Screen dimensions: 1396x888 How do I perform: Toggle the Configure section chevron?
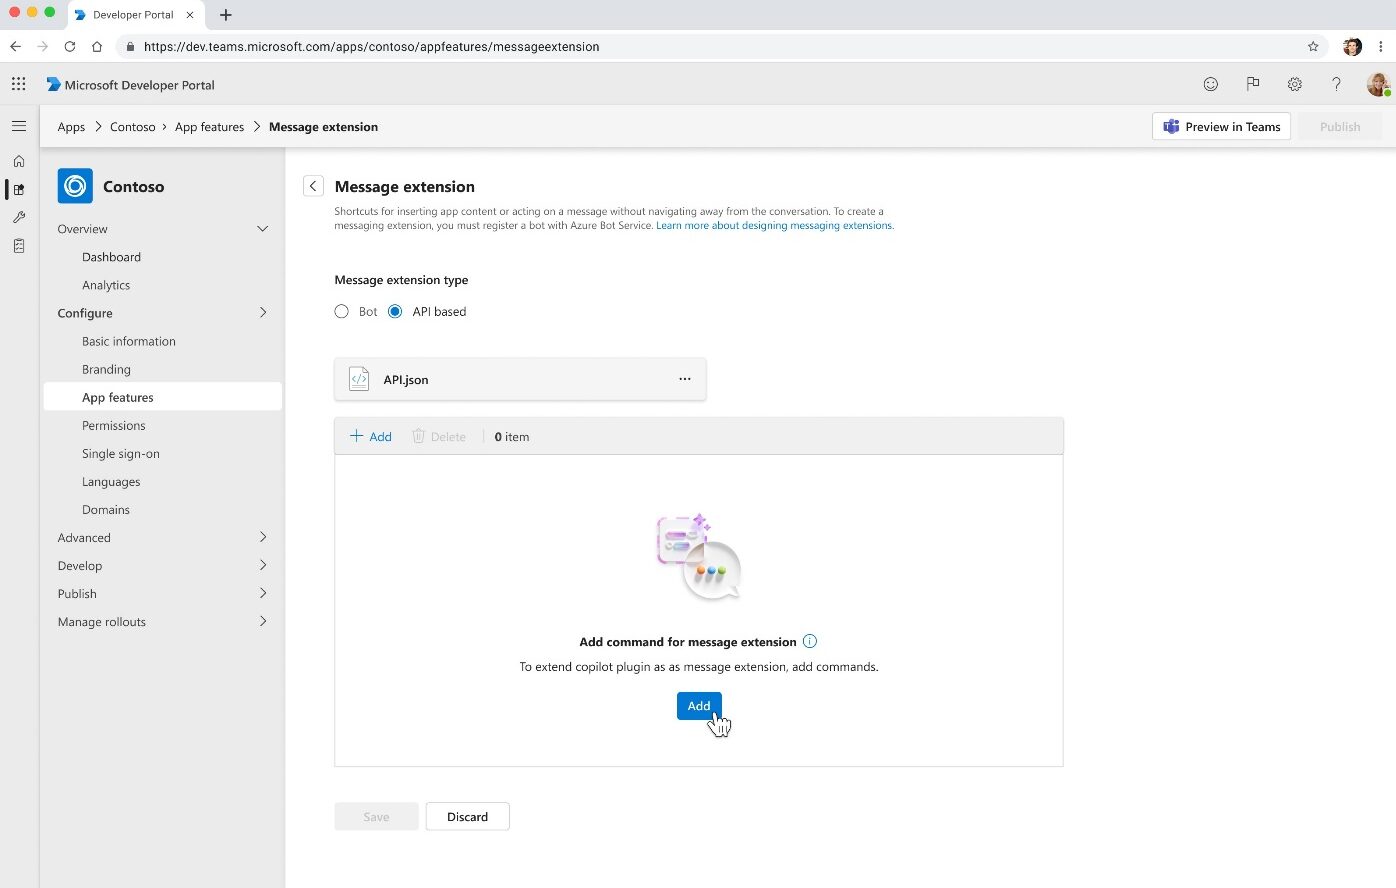263,313
